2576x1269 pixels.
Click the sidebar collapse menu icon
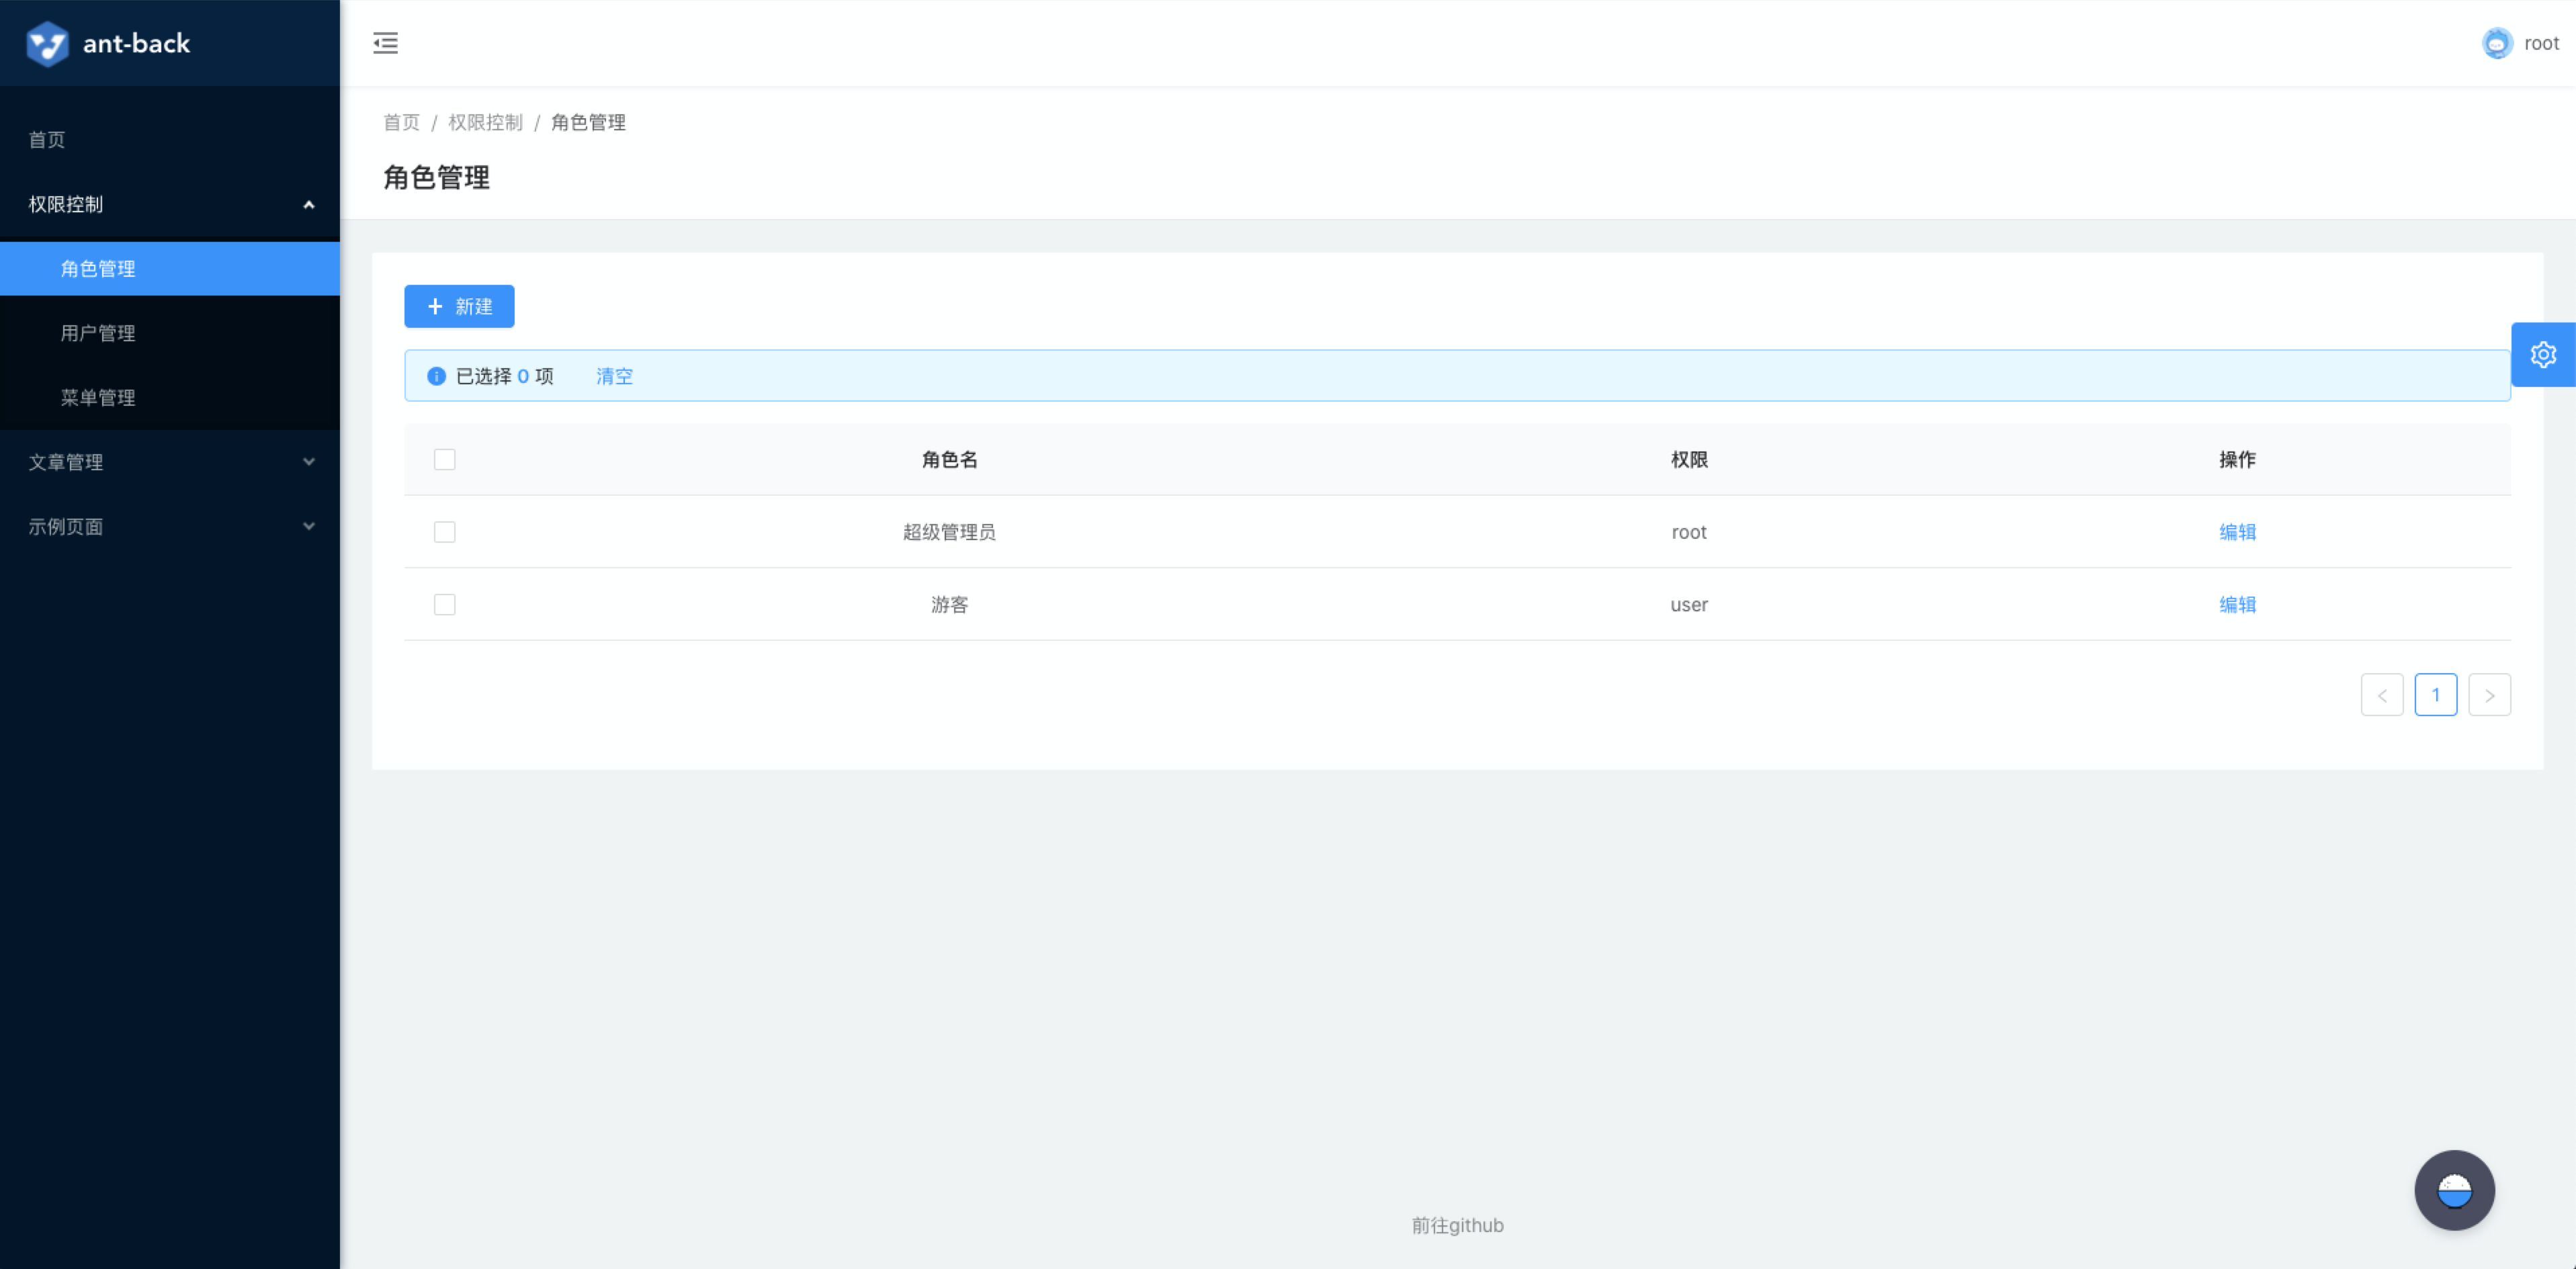[385, 43]
